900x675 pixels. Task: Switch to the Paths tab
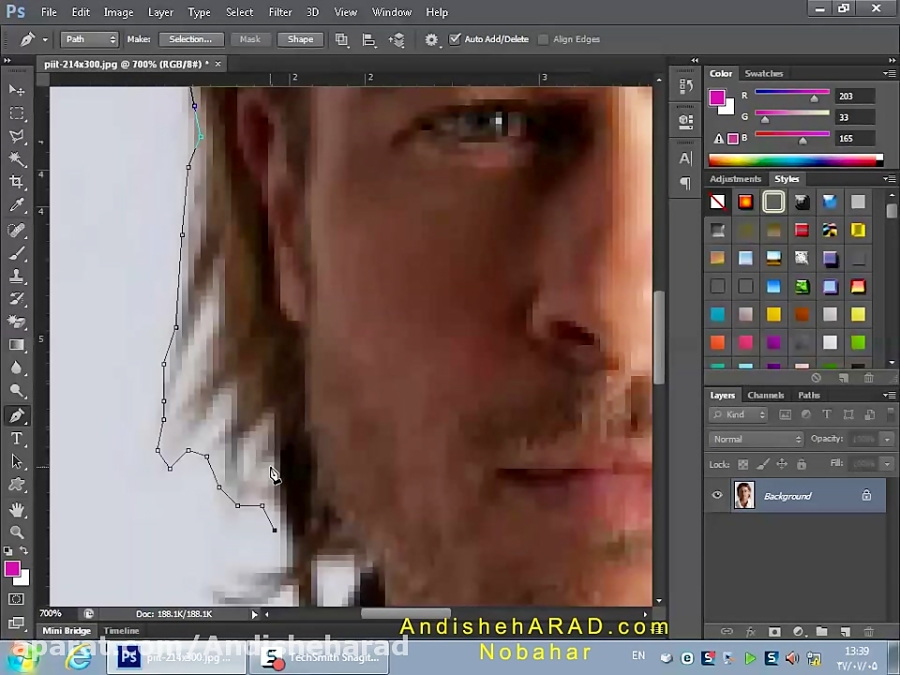[809, 395]
